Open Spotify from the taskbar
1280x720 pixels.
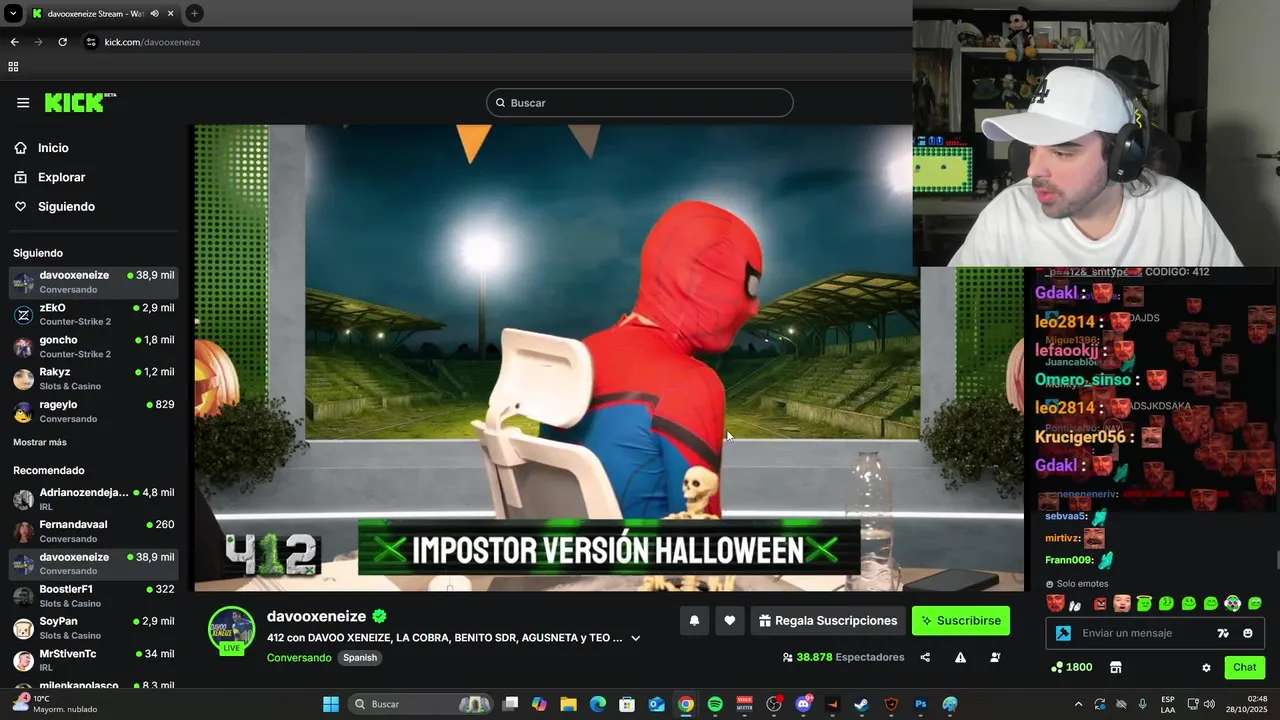pos(715,704)
